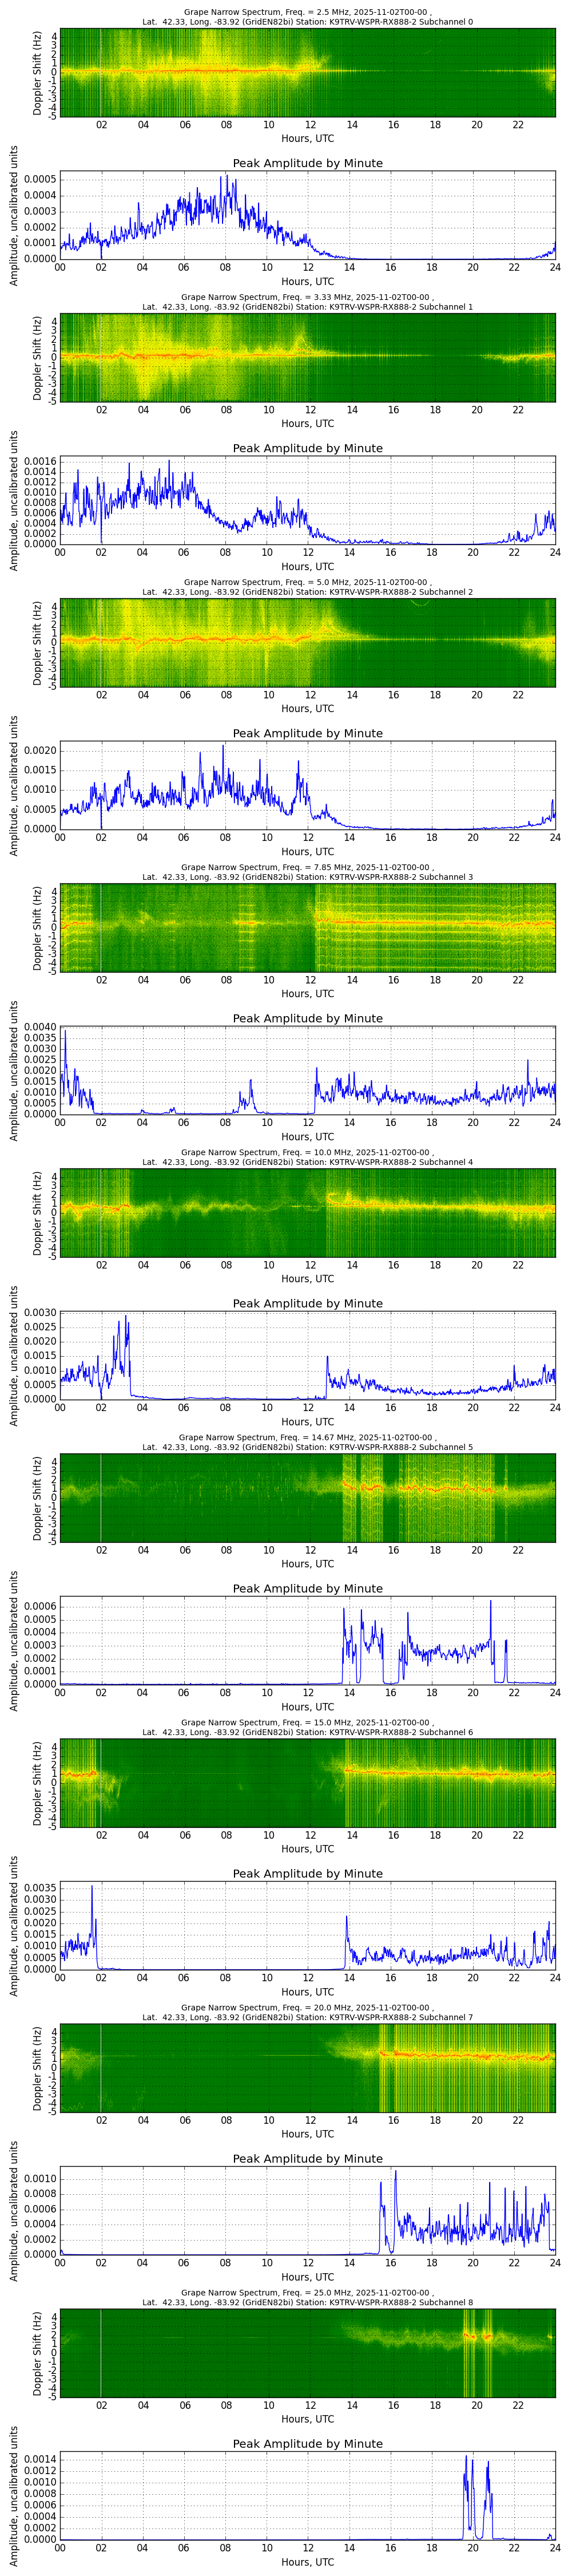Click the 'Freq. = 25.0 MHz' spectrum title
This screenshot has width=572, height=2576.
[308, 2292]
